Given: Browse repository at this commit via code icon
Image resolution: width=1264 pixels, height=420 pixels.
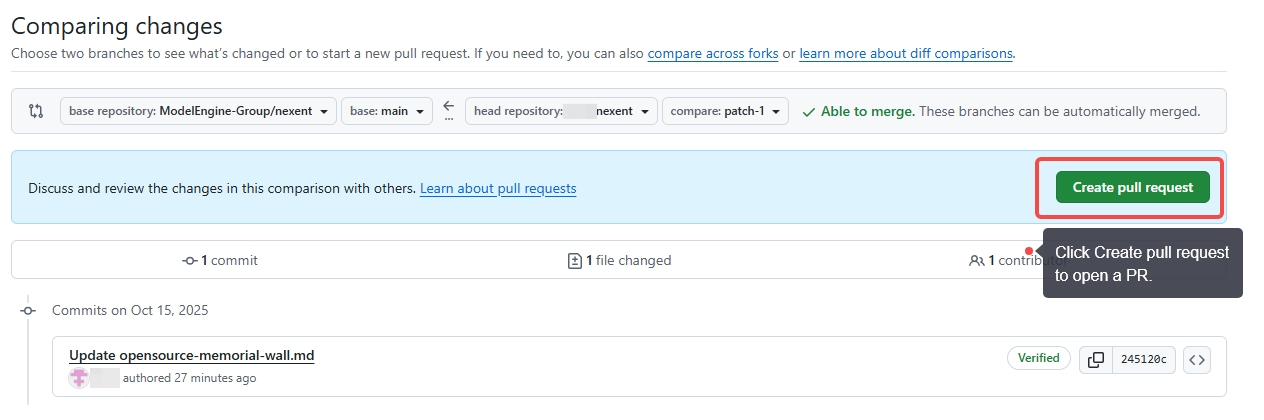Looking at the screenshot, I should pos(1196,359).
